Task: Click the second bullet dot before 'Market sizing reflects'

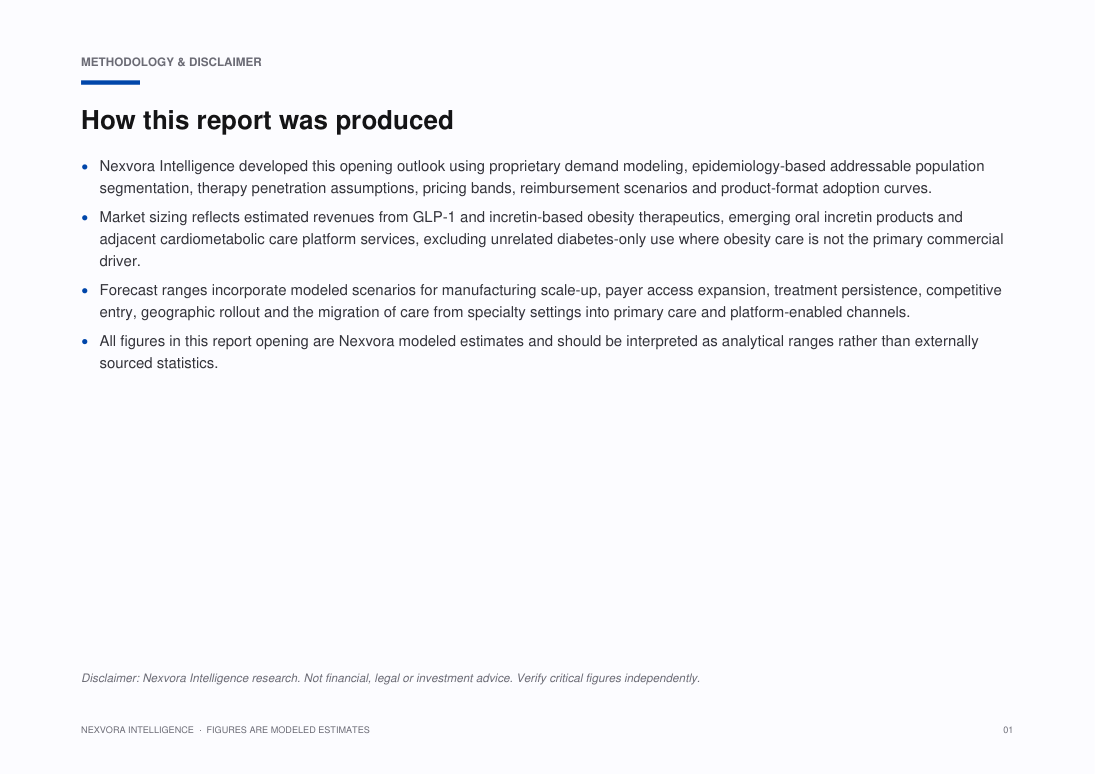Action: tap(84, 217)
